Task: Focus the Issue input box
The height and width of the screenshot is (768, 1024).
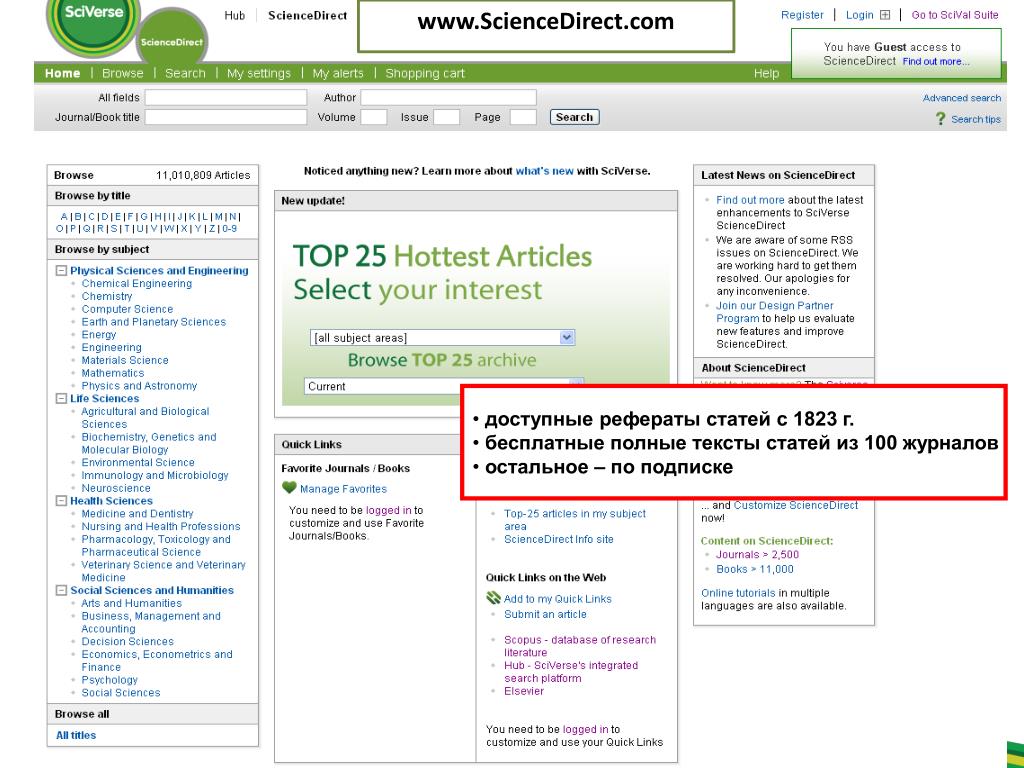Action: (x=447, y=117)
